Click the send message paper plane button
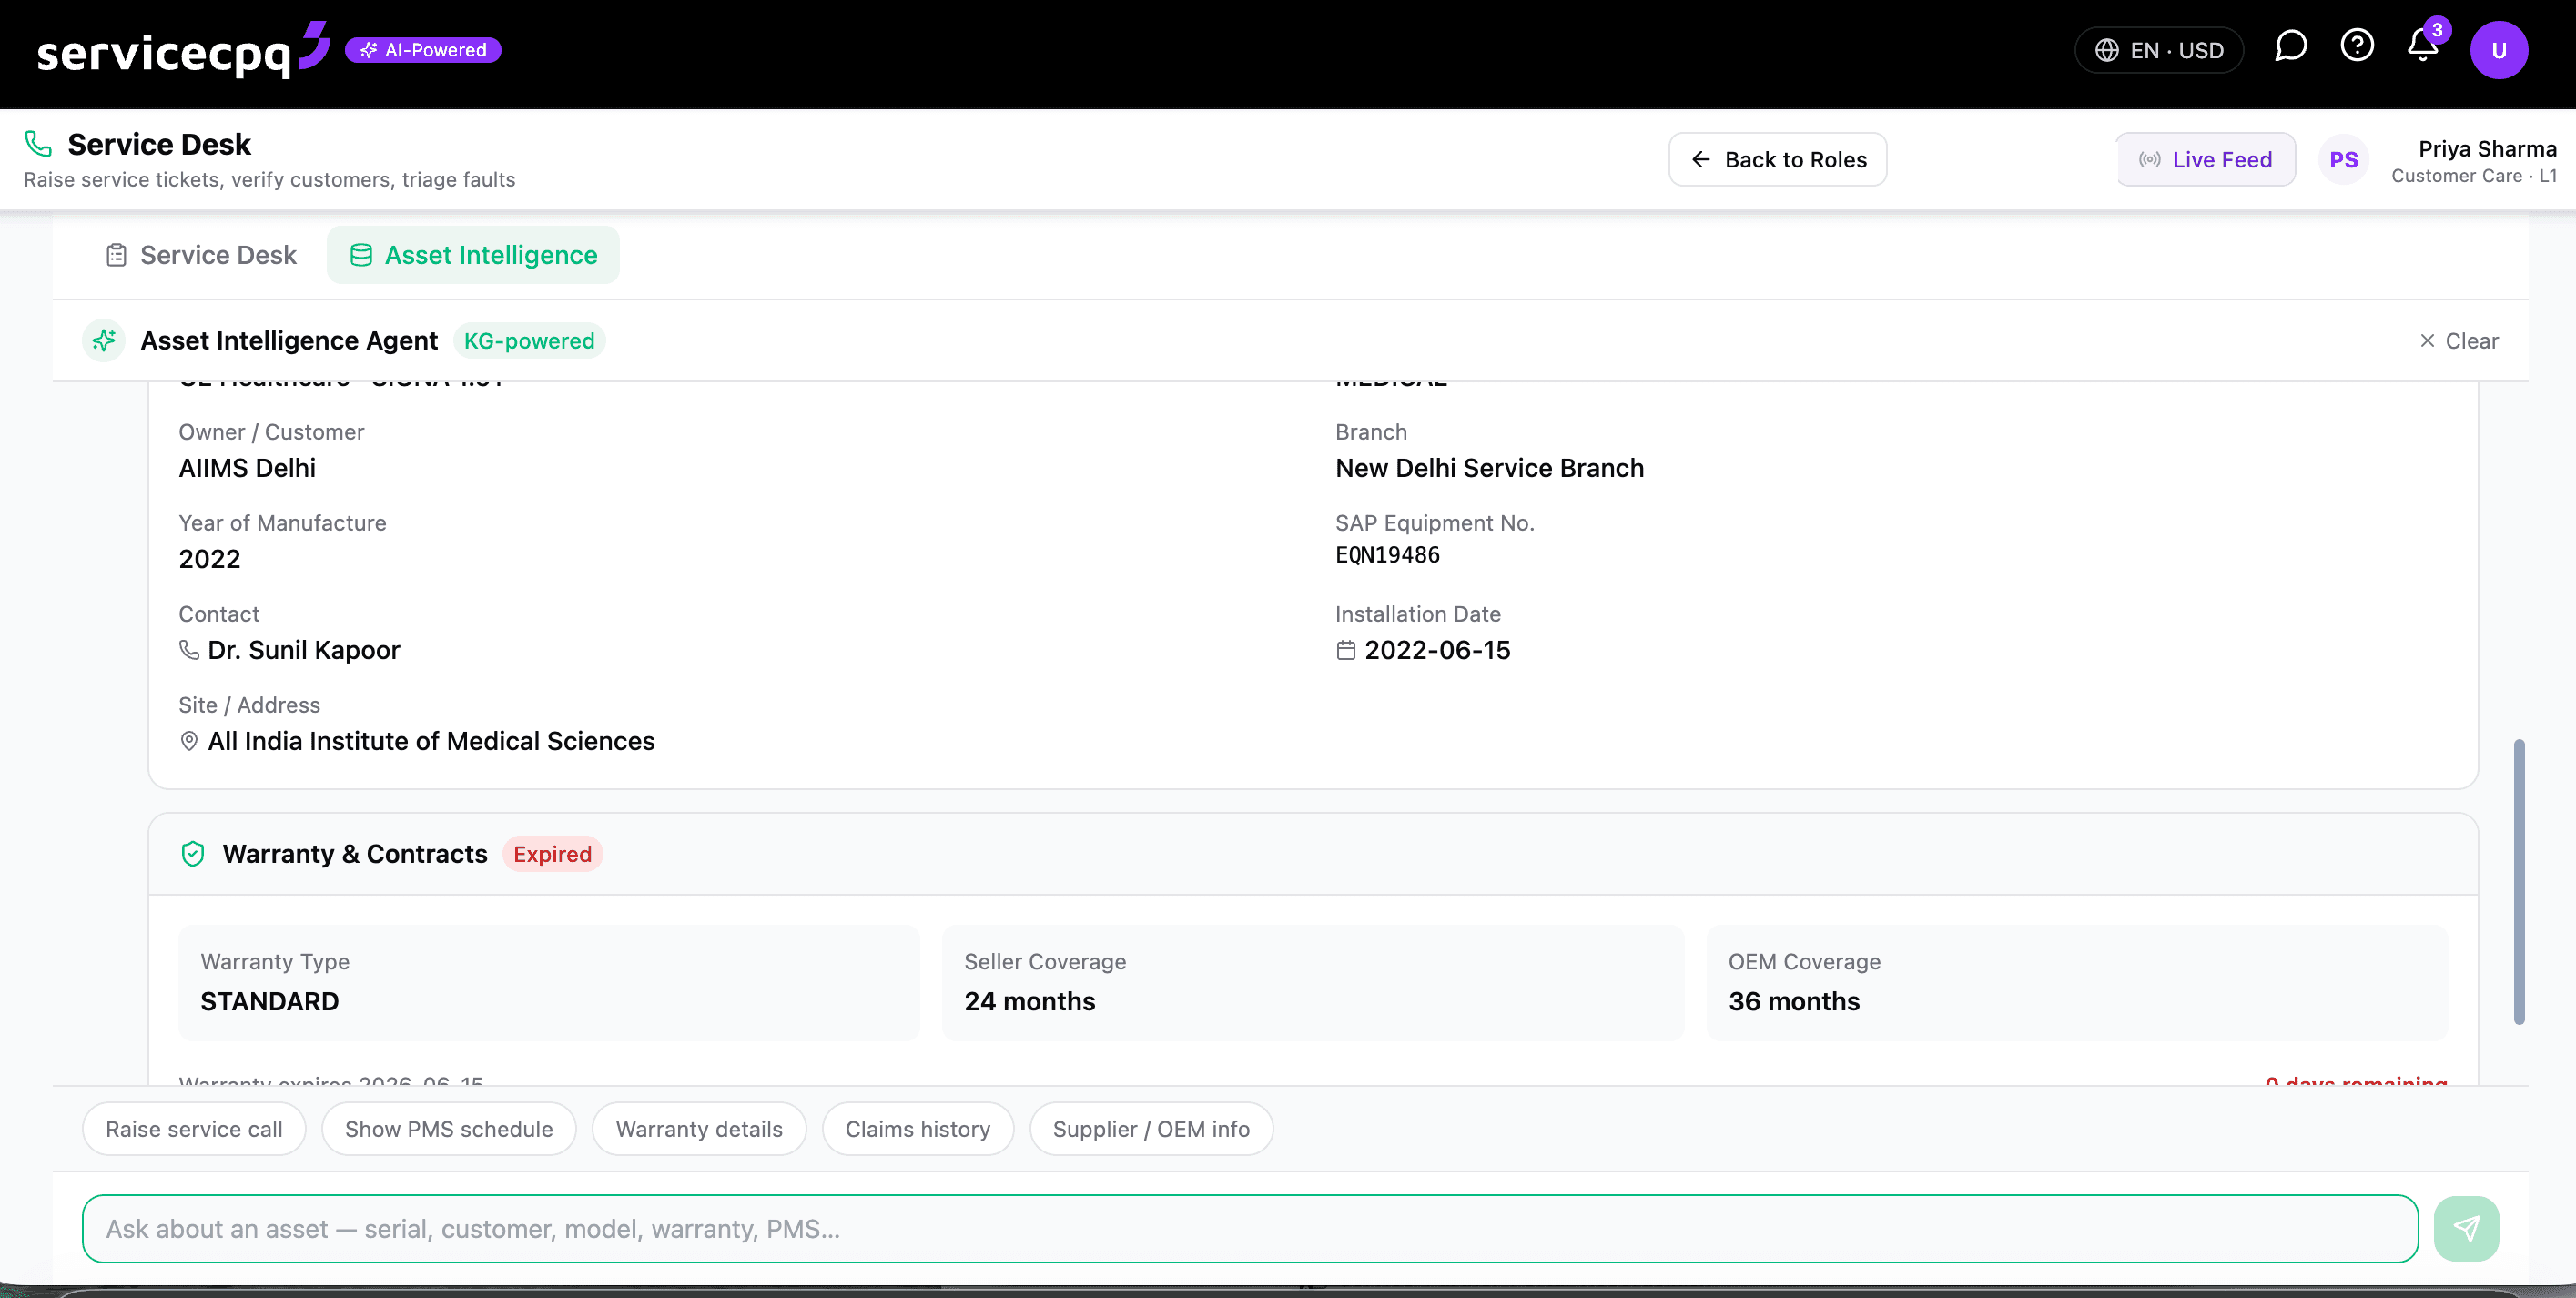2576x1298 pixels. [x=2466, y=1228]
